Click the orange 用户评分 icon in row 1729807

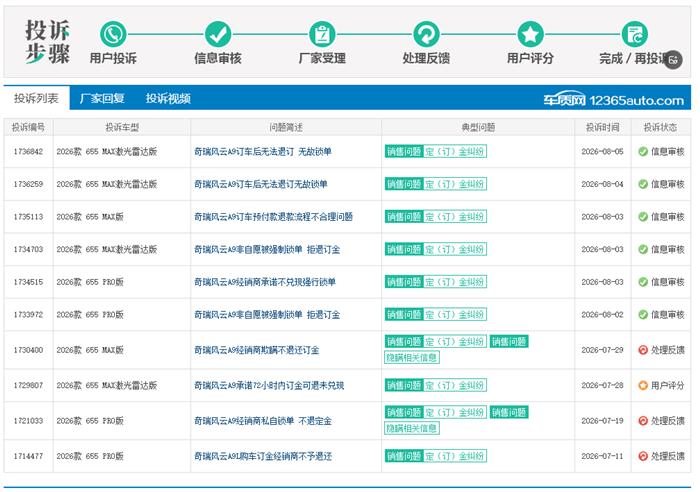click(643, 385)
